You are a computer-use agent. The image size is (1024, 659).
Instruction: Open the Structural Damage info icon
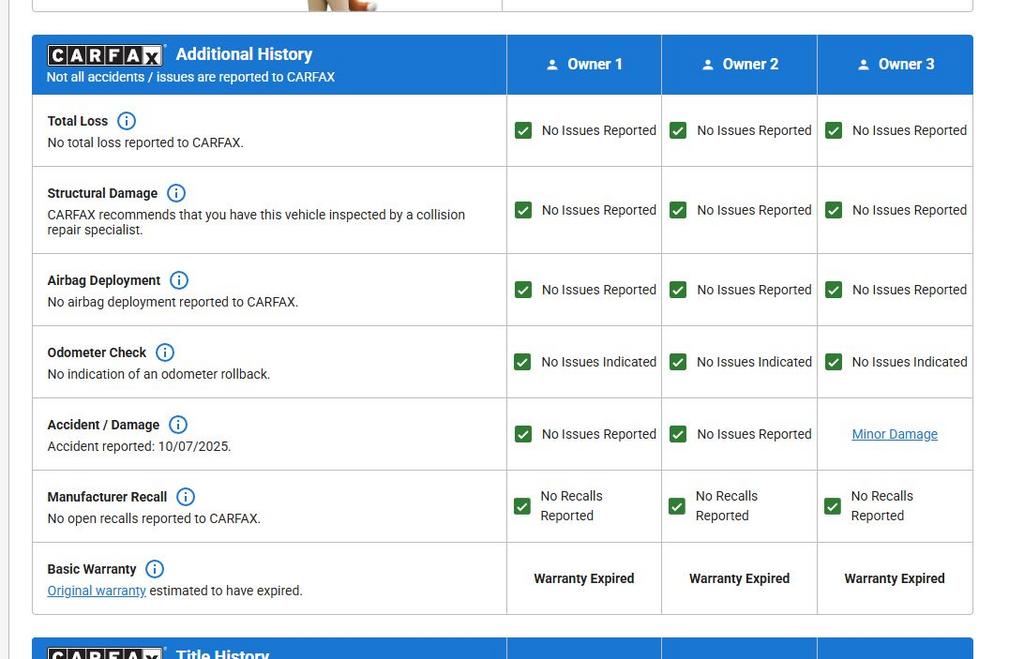[176, 193]
